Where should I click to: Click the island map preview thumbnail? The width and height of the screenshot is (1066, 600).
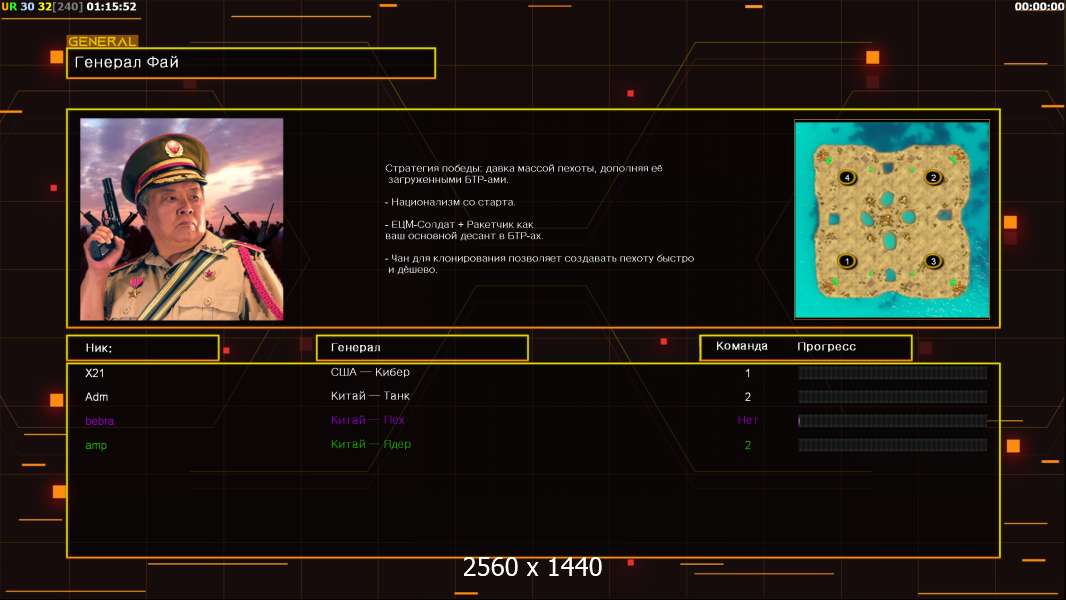coord(892,219)
